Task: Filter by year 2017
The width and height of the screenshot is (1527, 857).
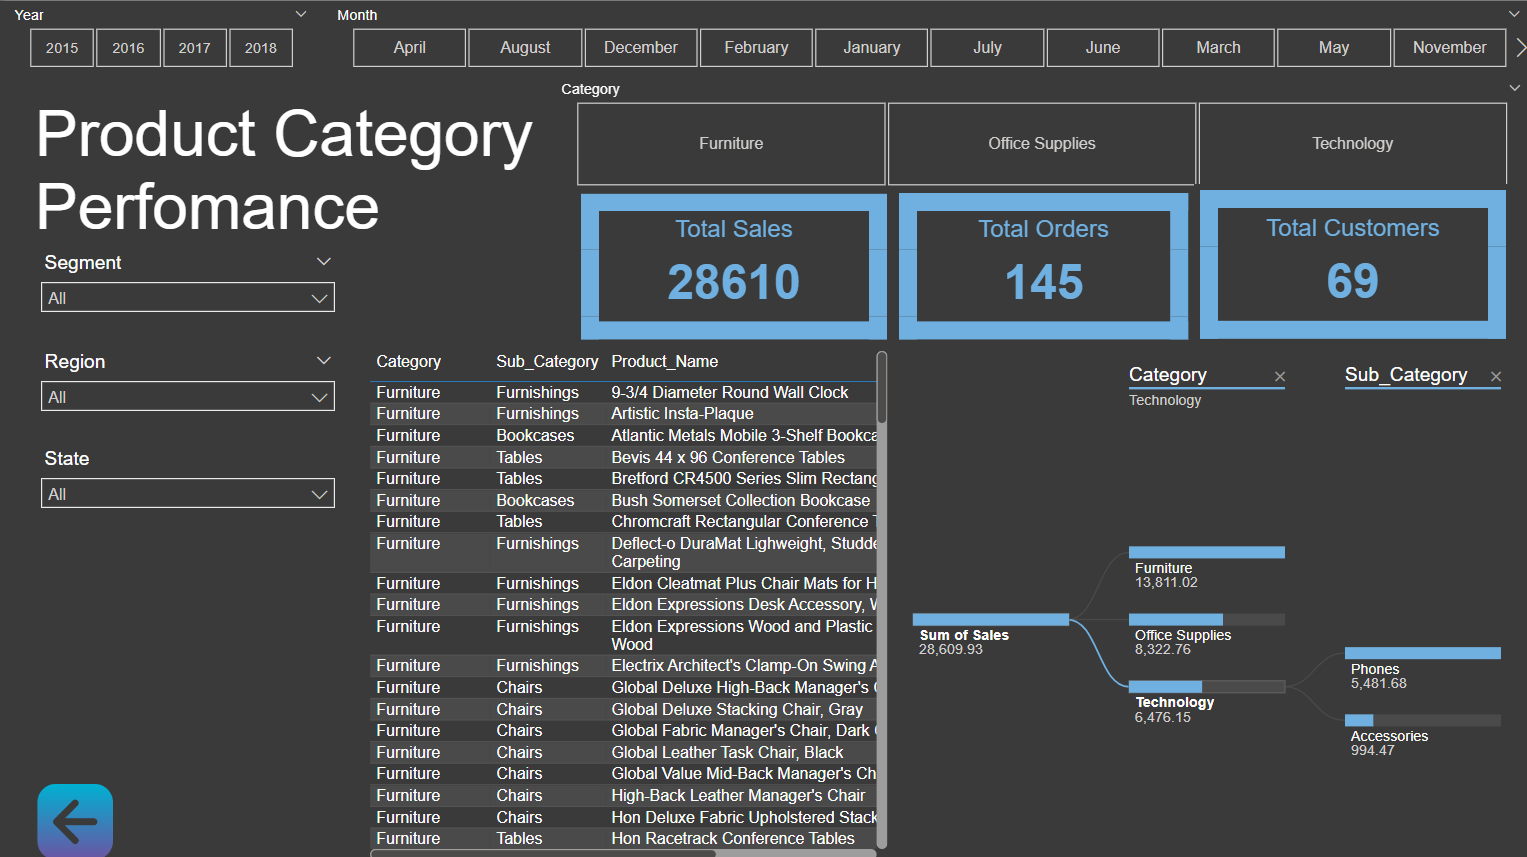Action: coord(195,48)
